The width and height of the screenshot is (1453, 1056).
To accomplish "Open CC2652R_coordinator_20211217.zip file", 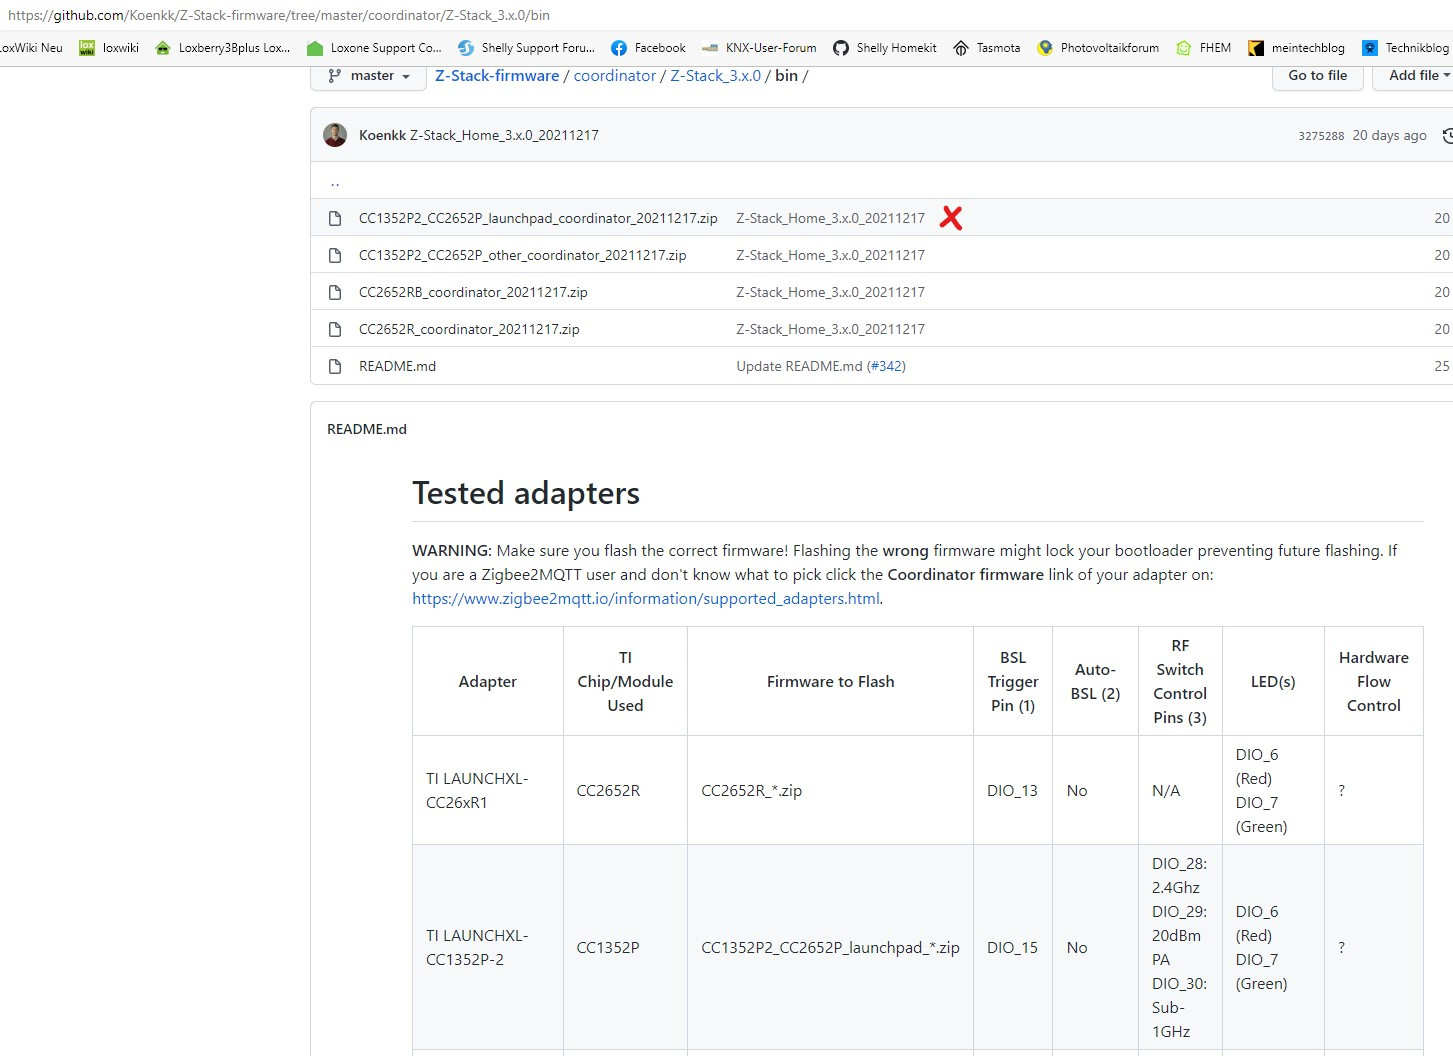I will 469,329.
